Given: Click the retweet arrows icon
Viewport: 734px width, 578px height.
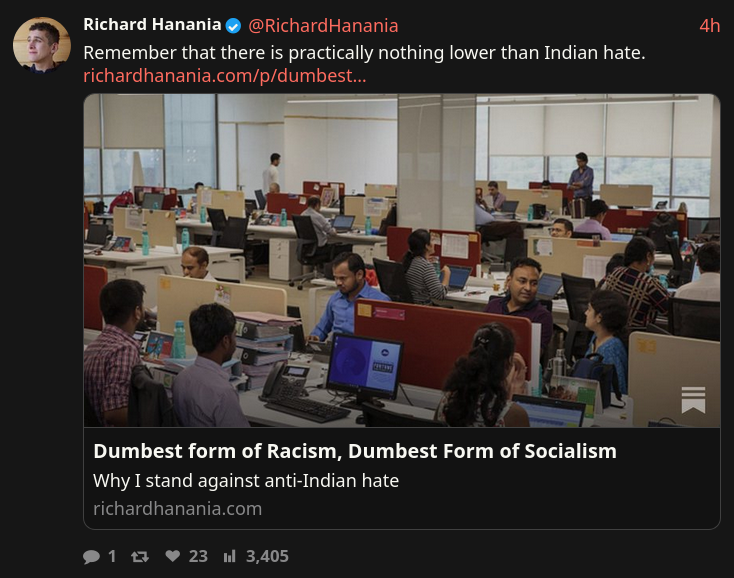Looking at the screenshot, I should [x=139, y=556].
